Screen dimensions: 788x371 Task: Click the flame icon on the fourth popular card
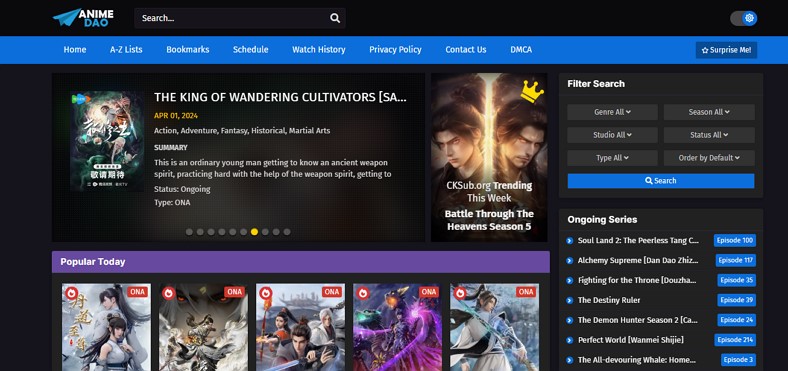click(362, 293)
